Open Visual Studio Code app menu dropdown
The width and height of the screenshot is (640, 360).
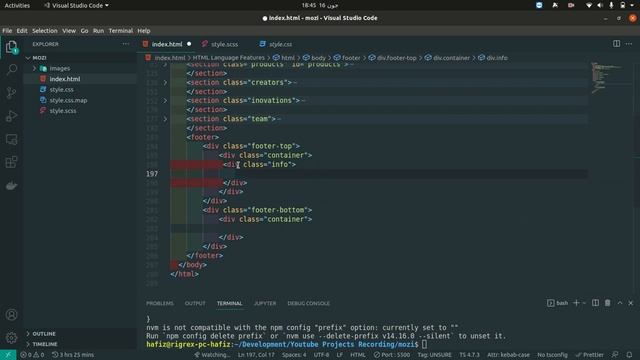click(76, 5)
